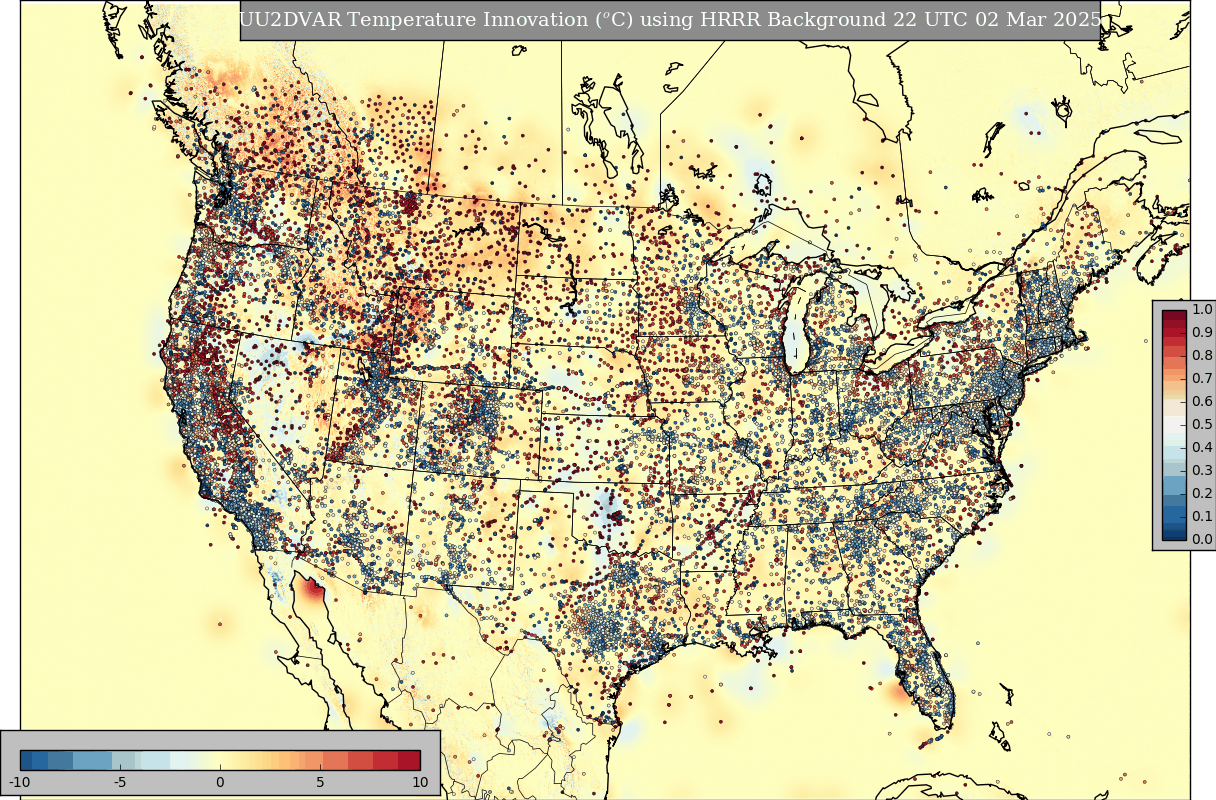Click the '0.8' colorbar label
The width and height of the screenshot is (1216, 800).
(x=1202, y=356)
